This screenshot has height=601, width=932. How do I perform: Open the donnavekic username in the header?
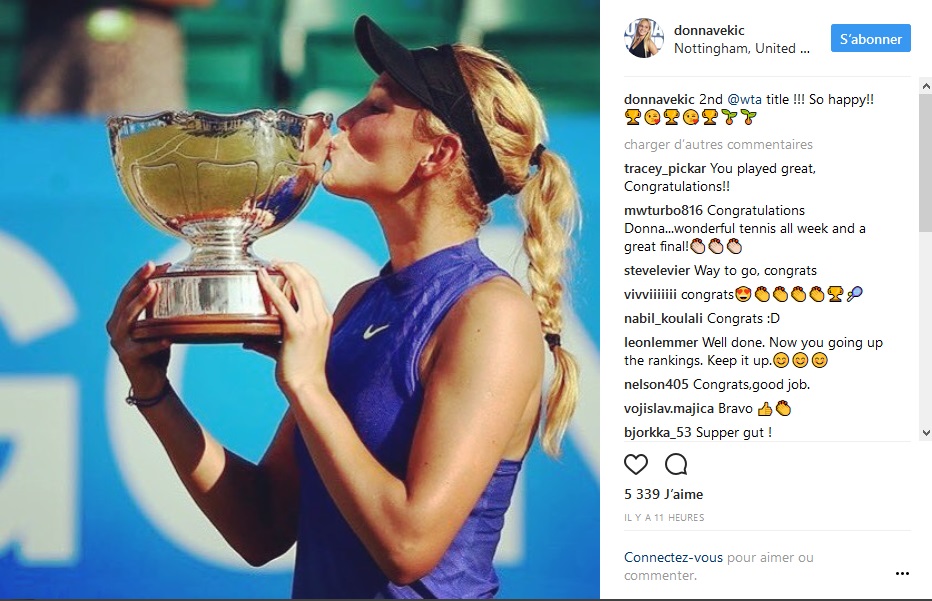[x=709, y=30]
